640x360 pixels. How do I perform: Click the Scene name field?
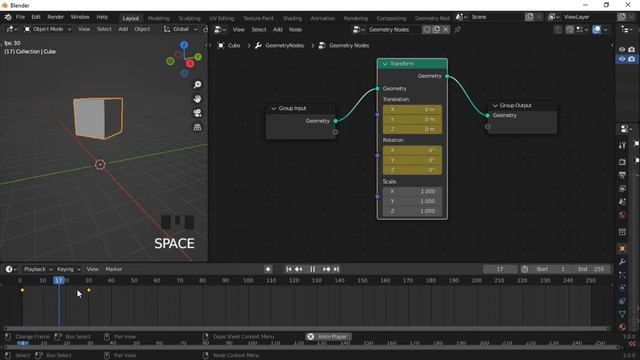496,17
